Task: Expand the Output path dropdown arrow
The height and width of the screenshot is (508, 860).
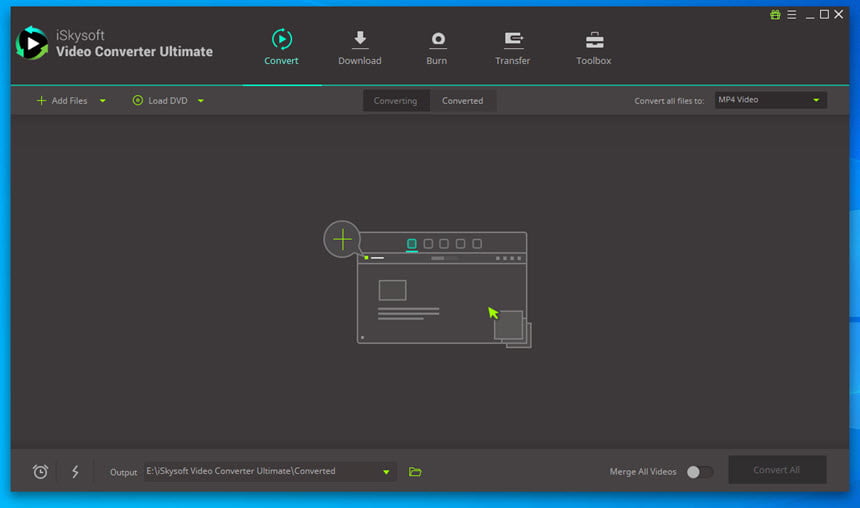Action: click(x=386, y=472)
